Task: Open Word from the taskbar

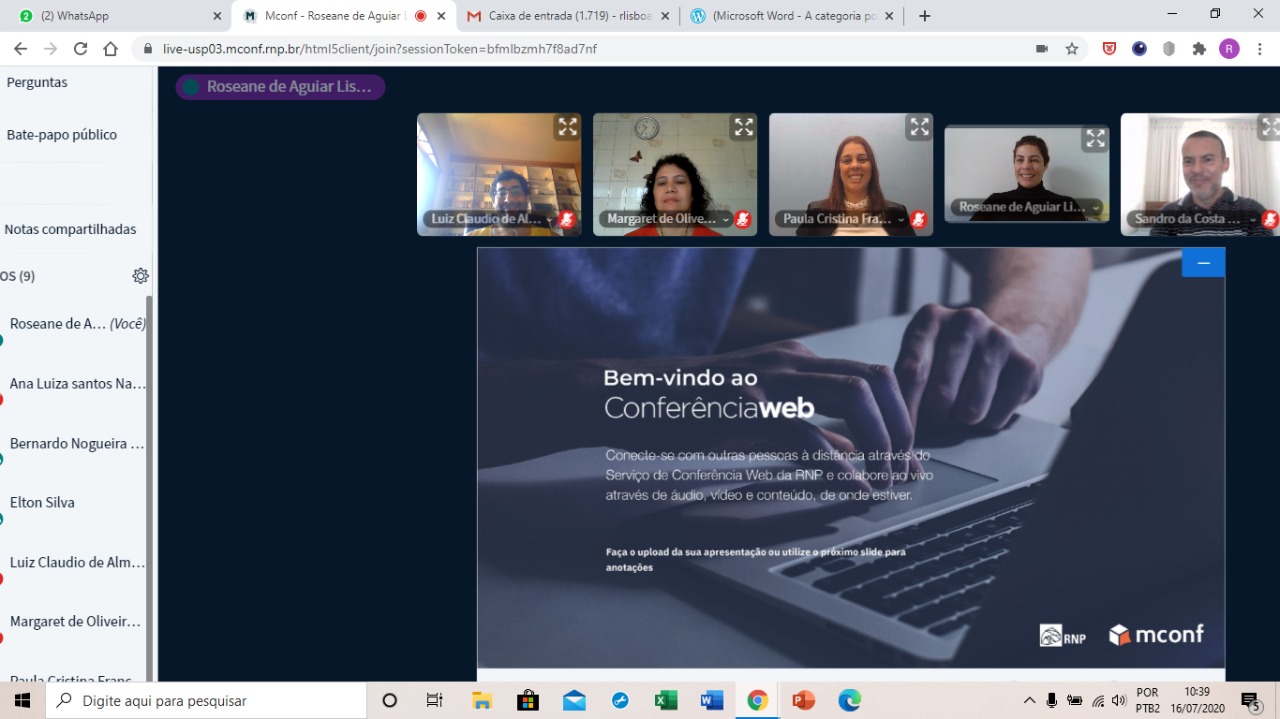Action: [x=712, y=700]
